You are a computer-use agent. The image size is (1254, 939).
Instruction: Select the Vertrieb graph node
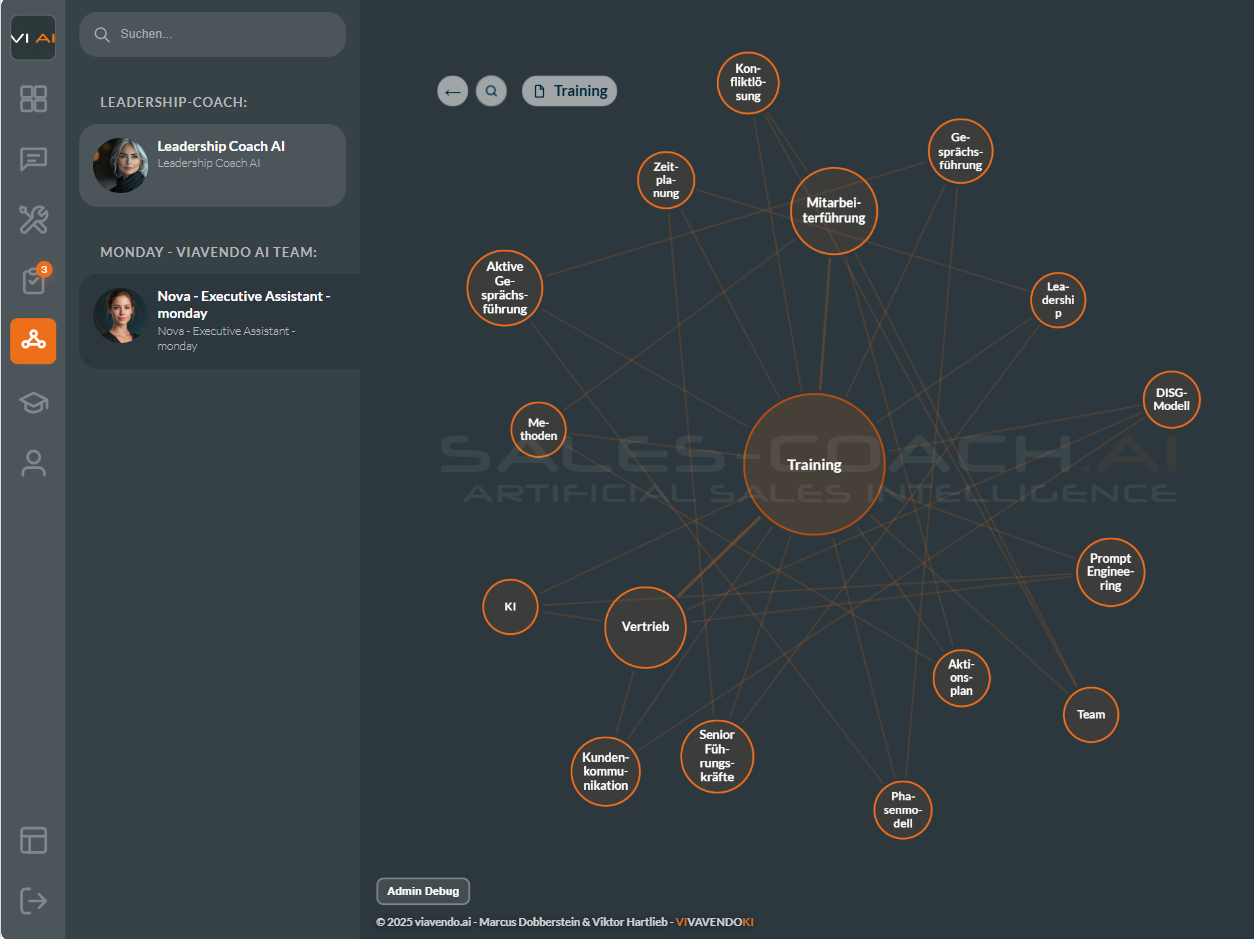(645, 627)
